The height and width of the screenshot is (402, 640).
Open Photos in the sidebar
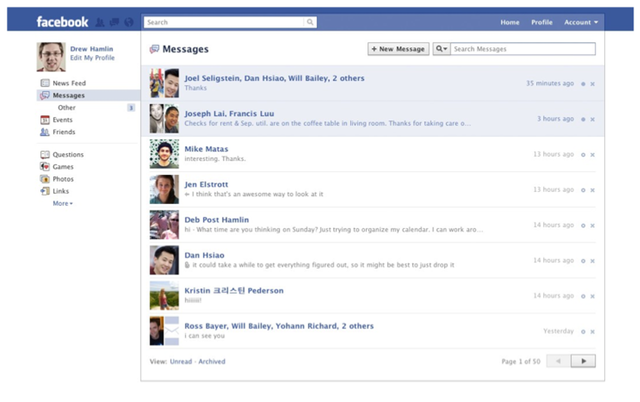point(63,179)
